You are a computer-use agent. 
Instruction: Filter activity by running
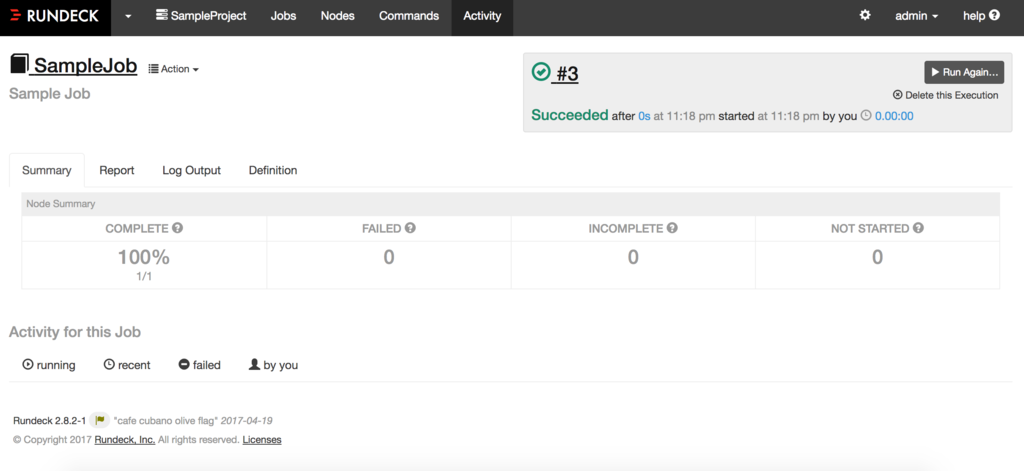49,365
